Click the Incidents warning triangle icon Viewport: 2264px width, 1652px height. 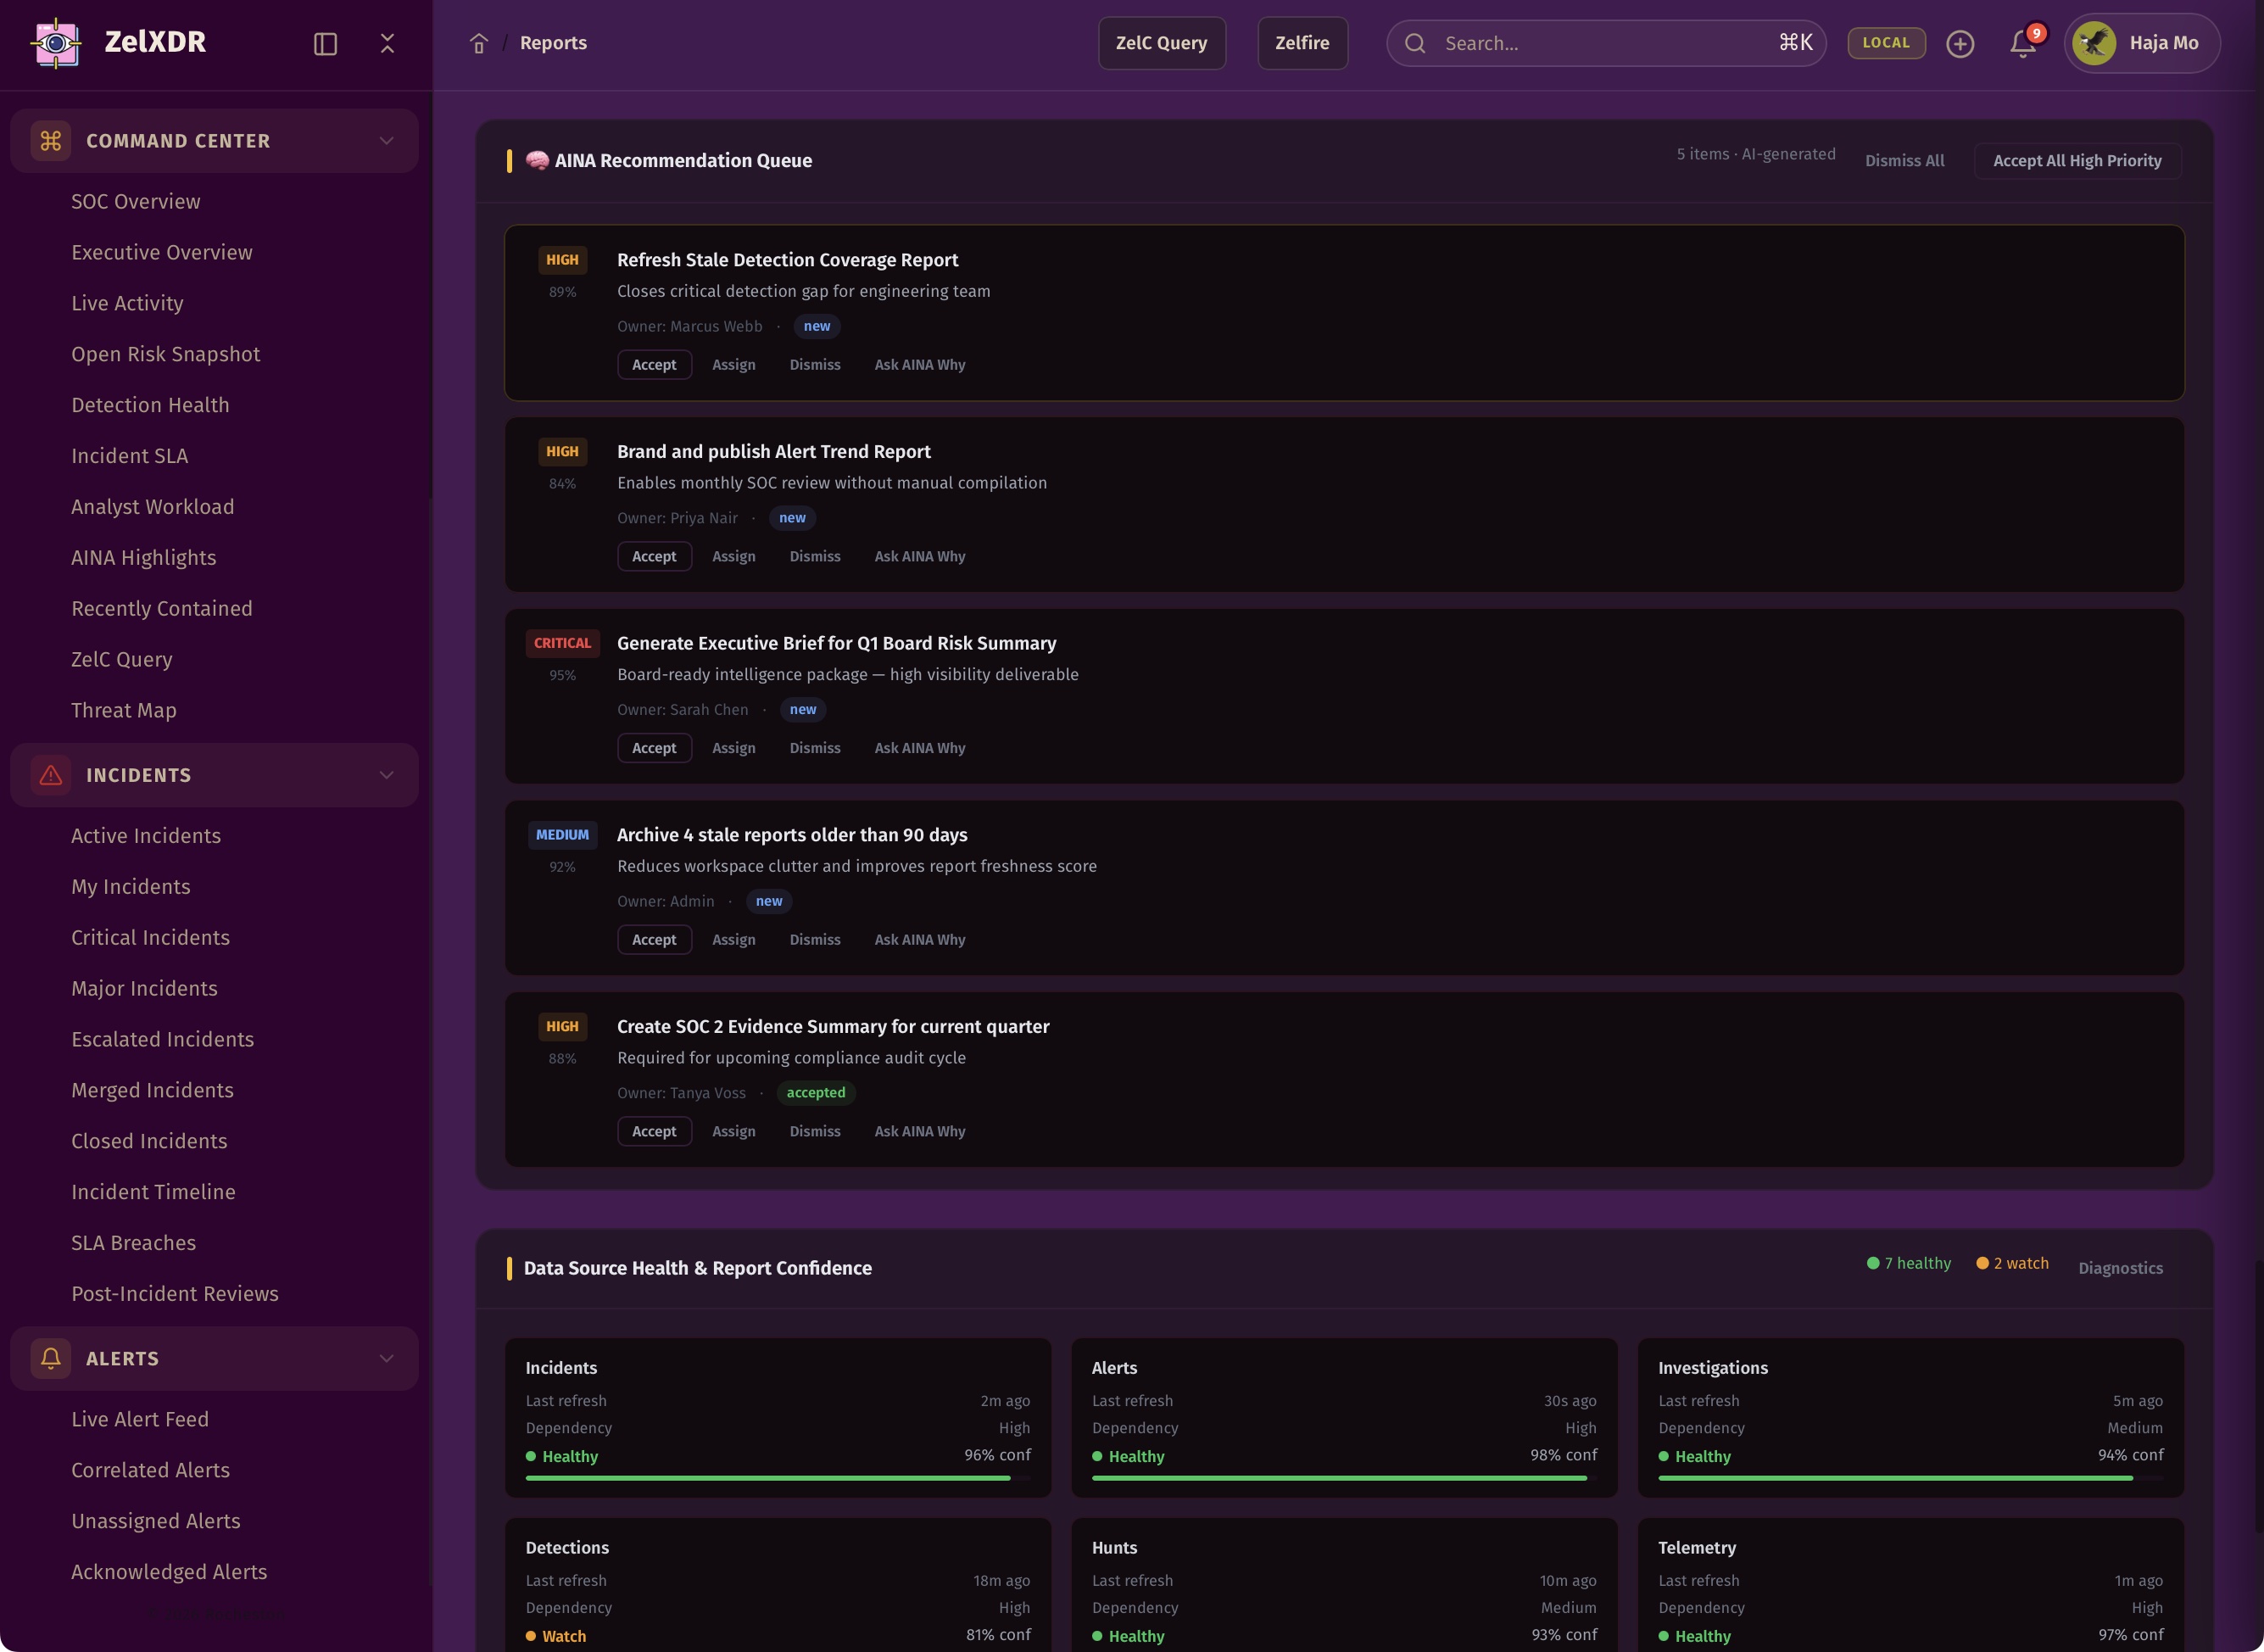click(51, 775)
